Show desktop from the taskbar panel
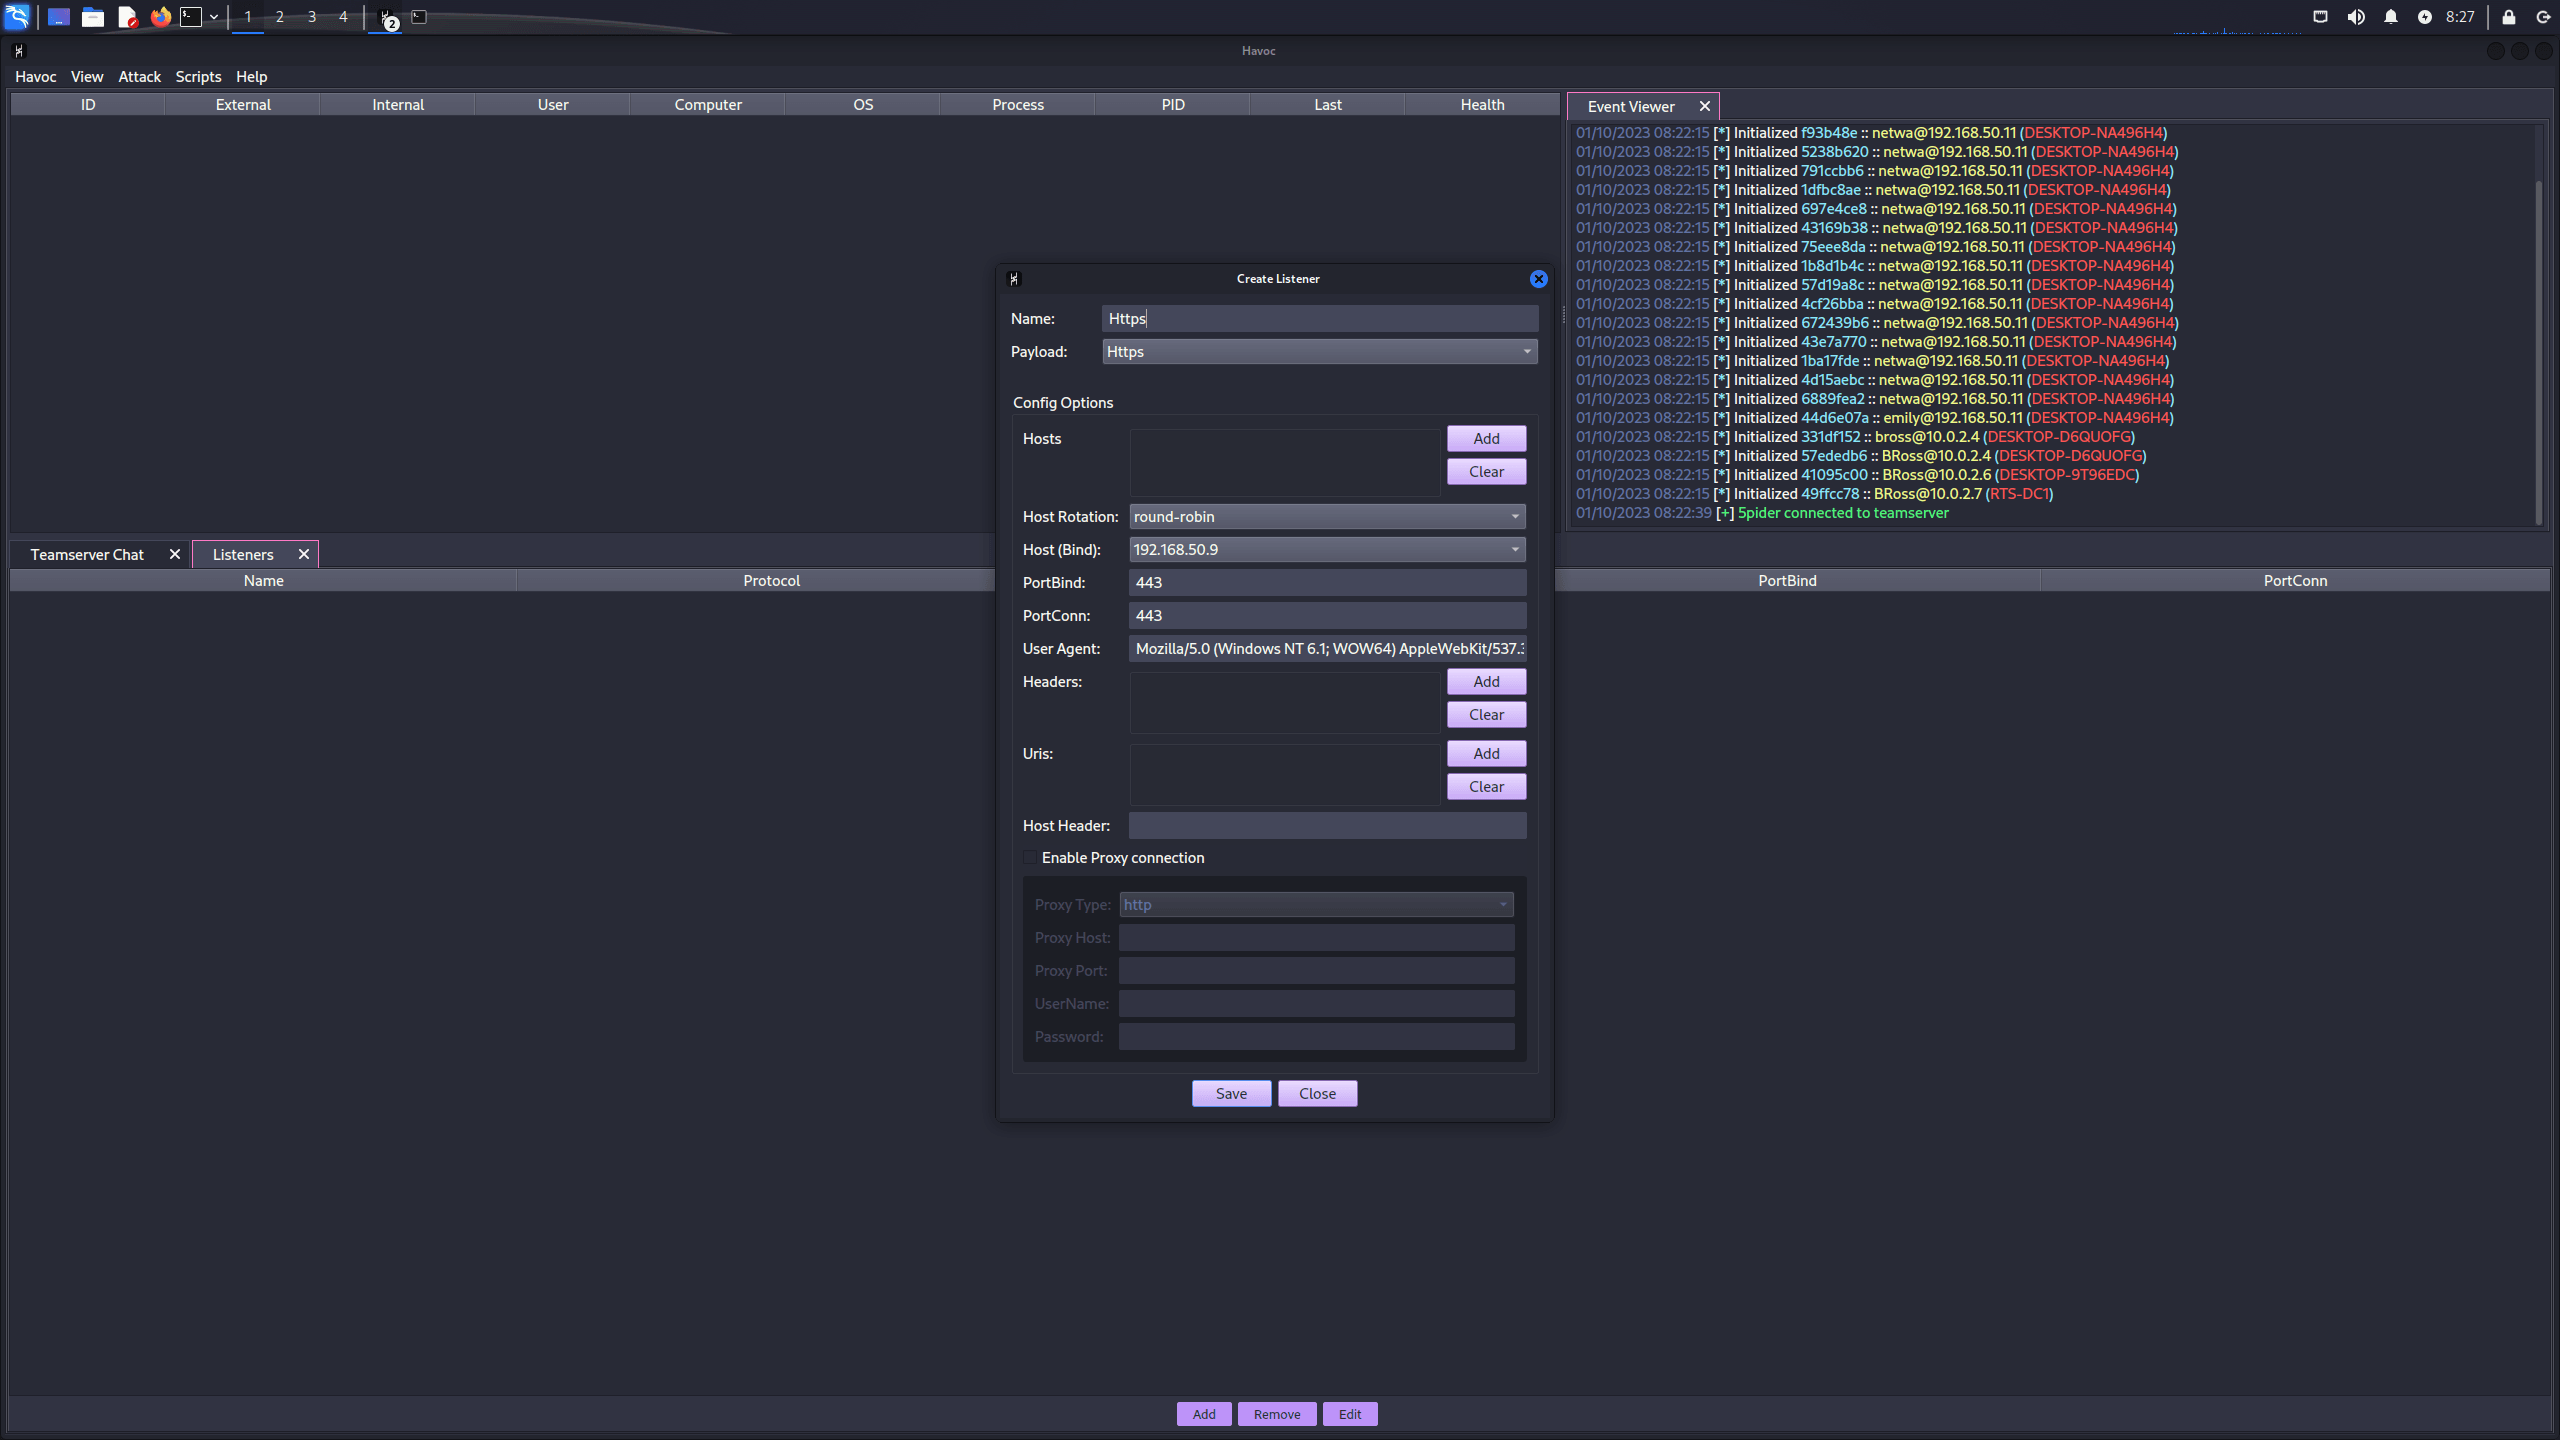 point(59,17)
